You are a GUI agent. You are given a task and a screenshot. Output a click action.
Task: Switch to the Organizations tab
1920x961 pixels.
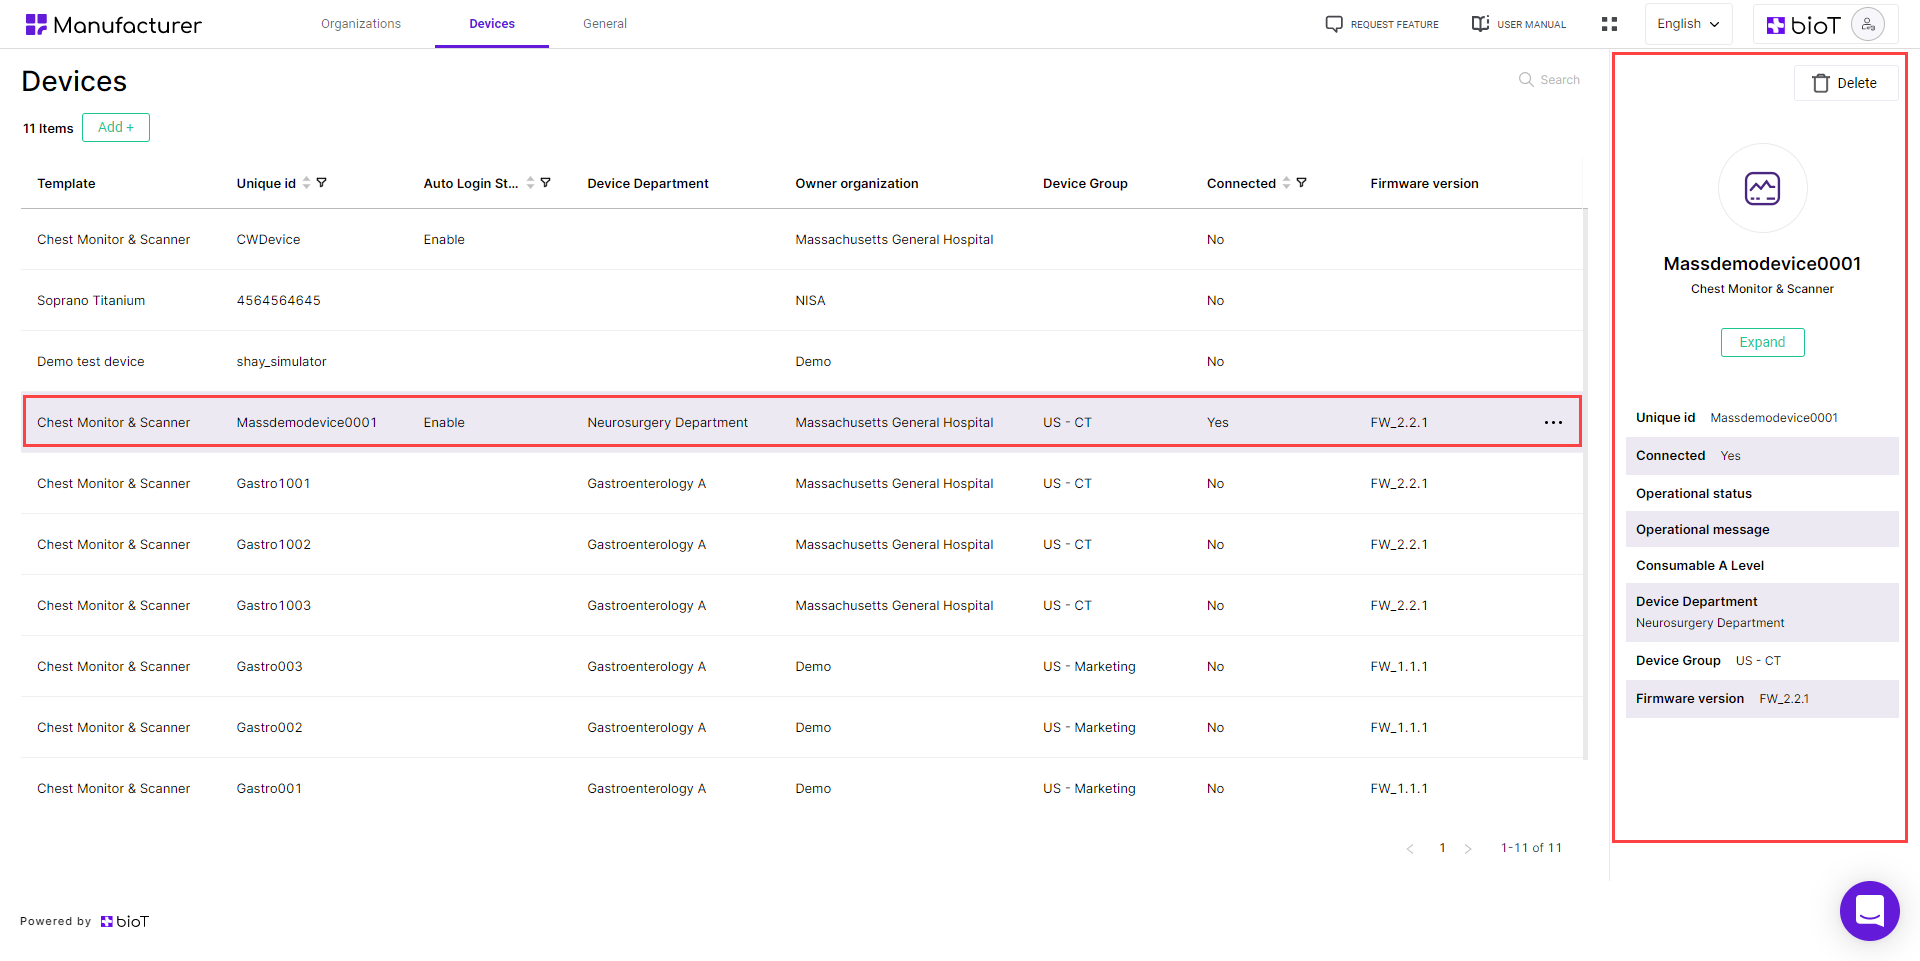tap(361, 24)
